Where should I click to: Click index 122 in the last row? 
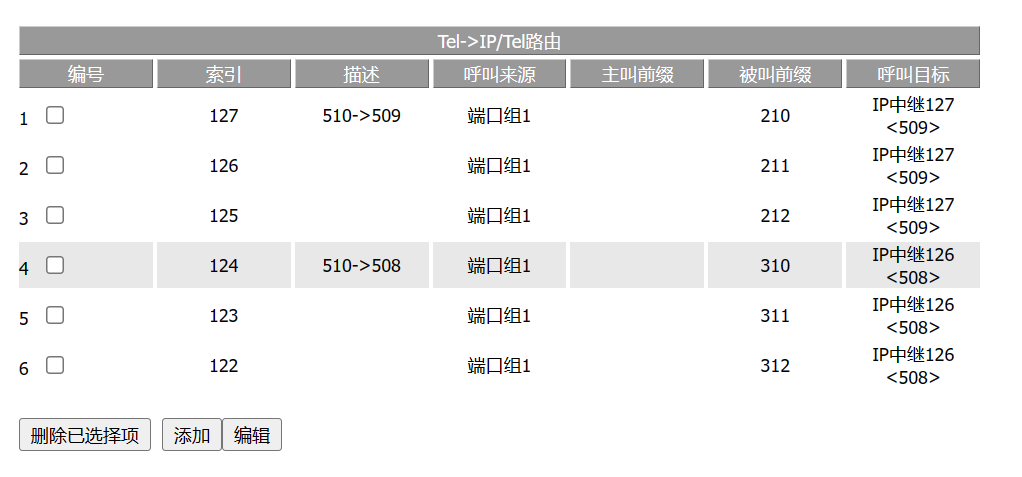click(224, 366)
